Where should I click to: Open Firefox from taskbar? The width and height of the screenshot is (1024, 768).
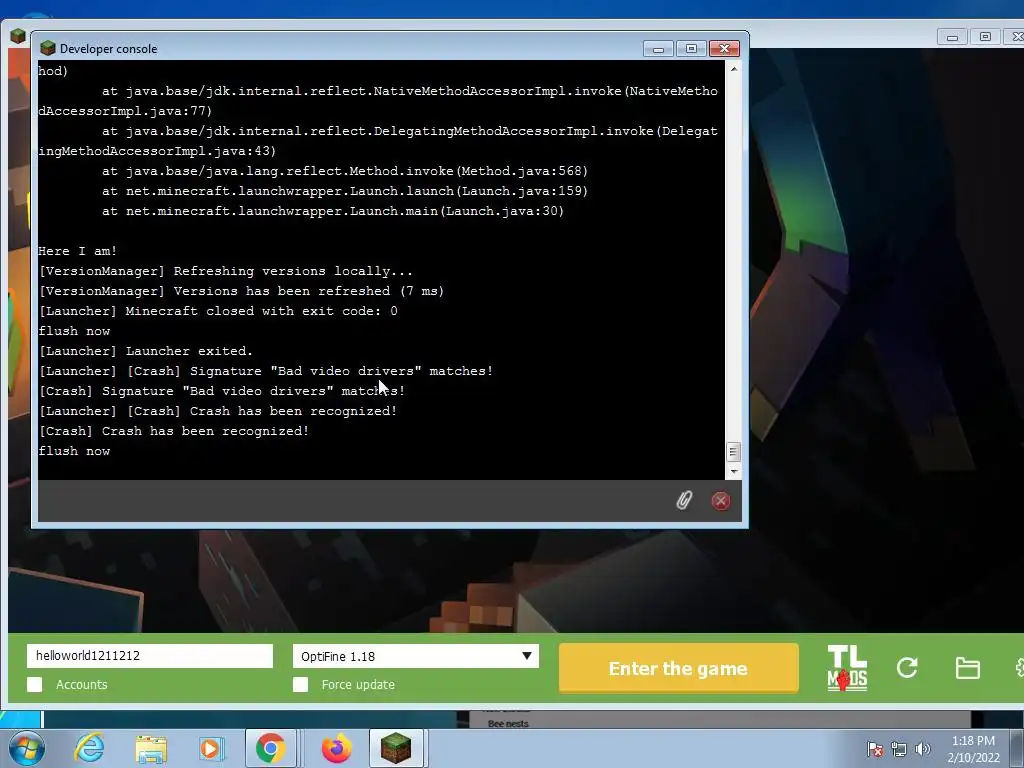(x=337, y=748)
